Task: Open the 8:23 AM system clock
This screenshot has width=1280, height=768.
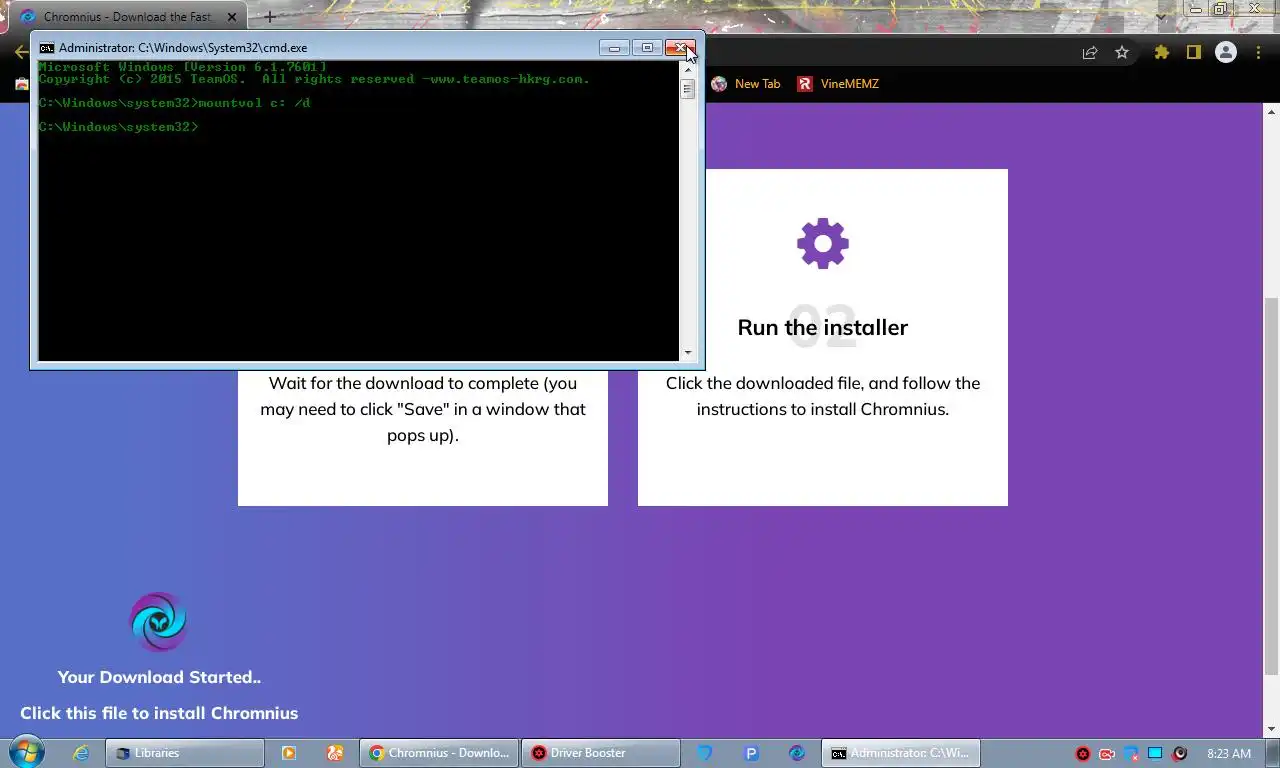Action: coord(1229,754)
